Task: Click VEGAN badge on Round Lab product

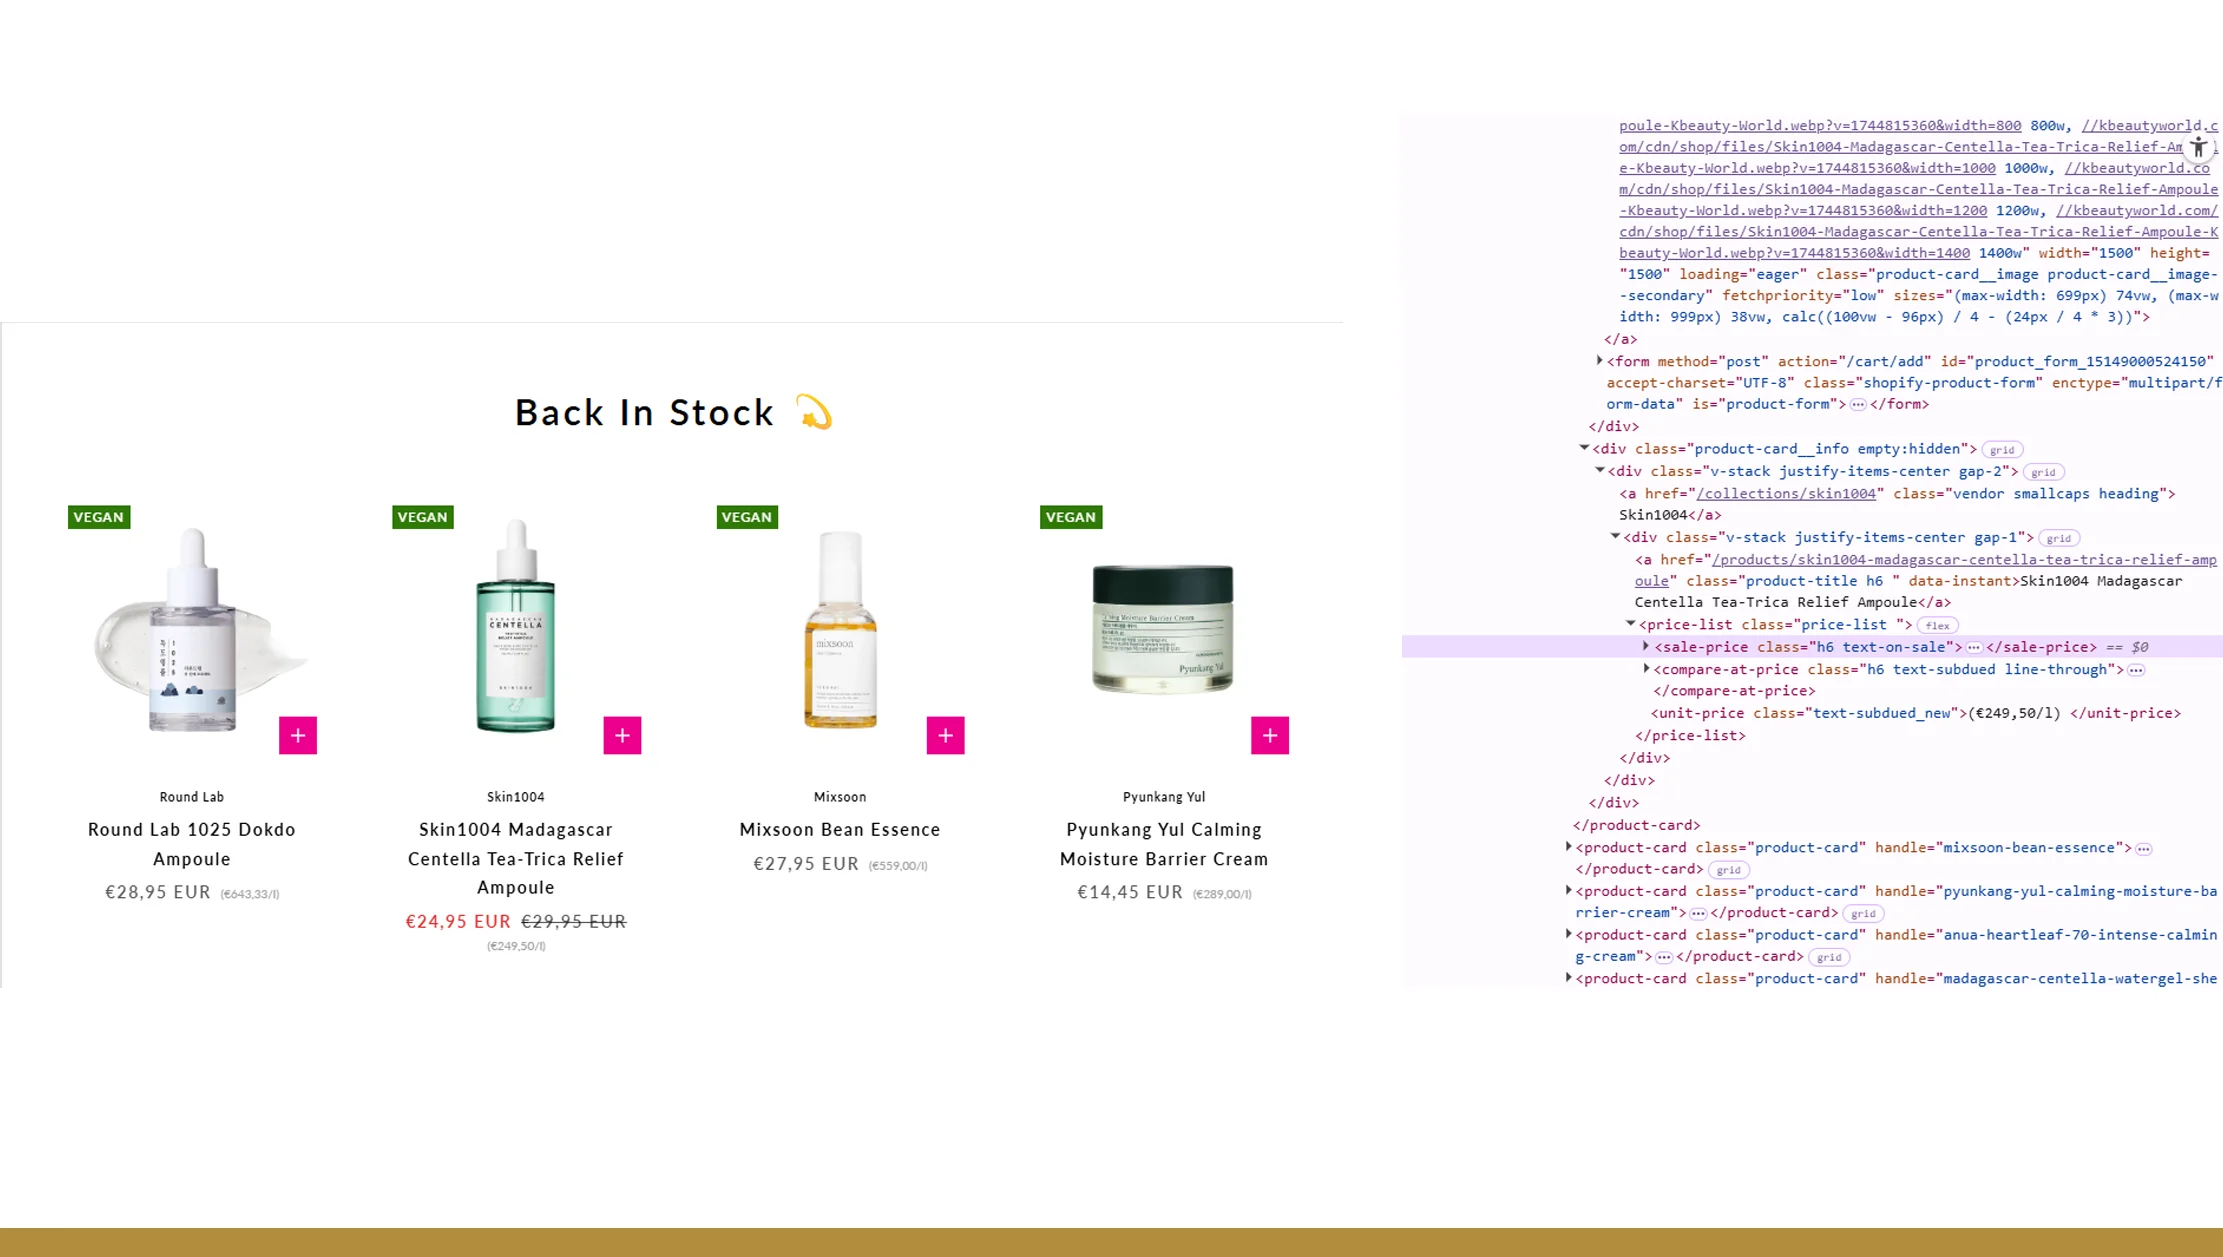Action: (x=99, y=517)
